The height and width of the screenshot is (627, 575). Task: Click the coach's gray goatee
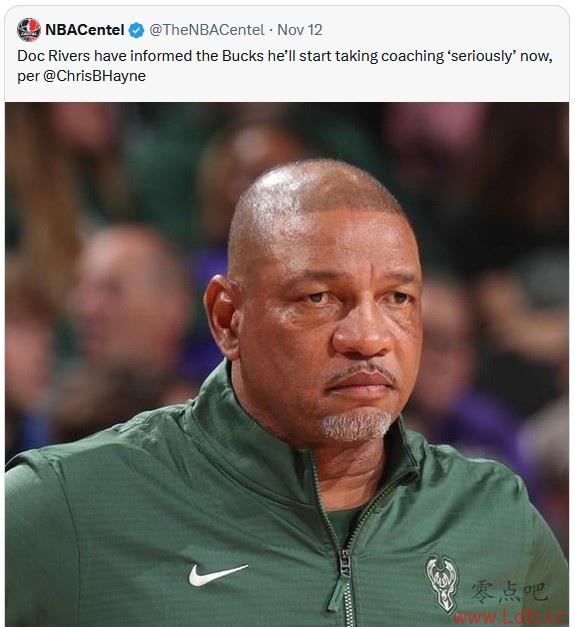pos(356,426)
